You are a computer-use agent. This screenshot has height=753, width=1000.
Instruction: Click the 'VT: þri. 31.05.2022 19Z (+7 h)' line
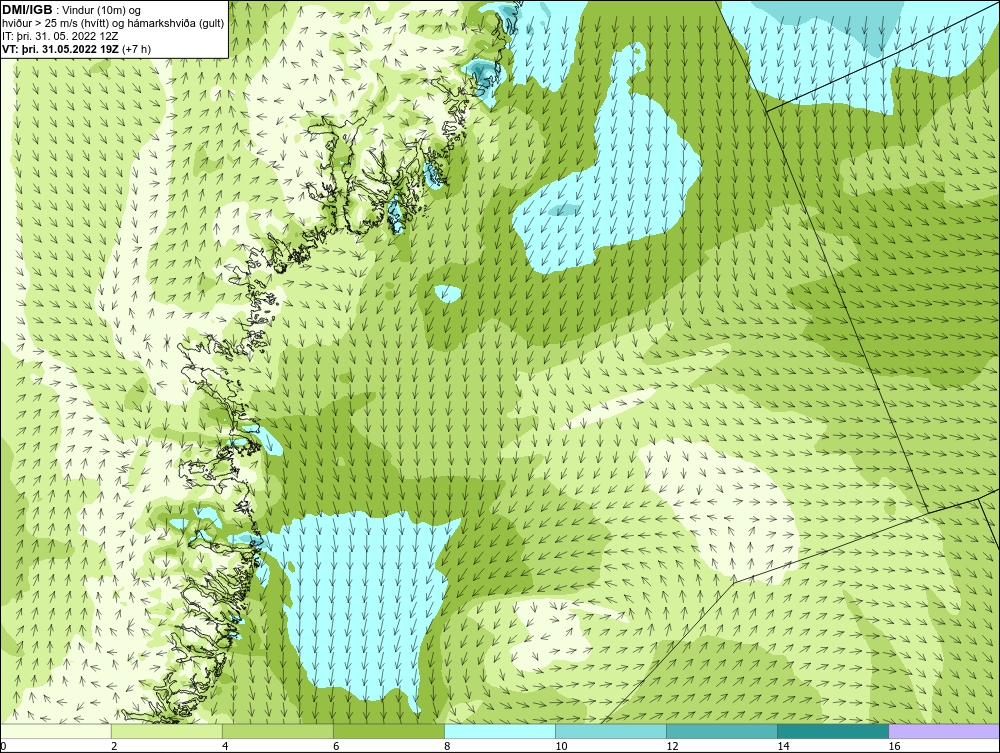click(x=77, y=49)
